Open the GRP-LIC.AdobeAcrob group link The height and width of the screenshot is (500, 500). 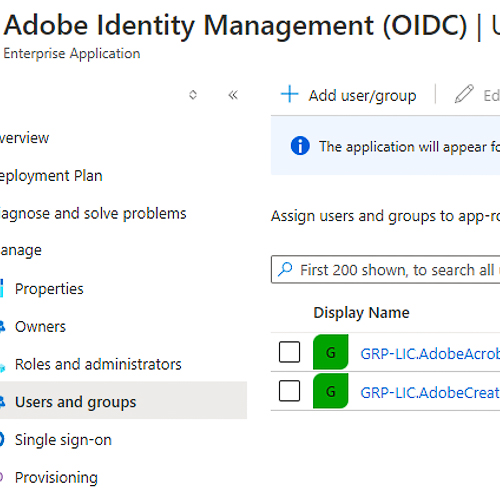(430, 354)
